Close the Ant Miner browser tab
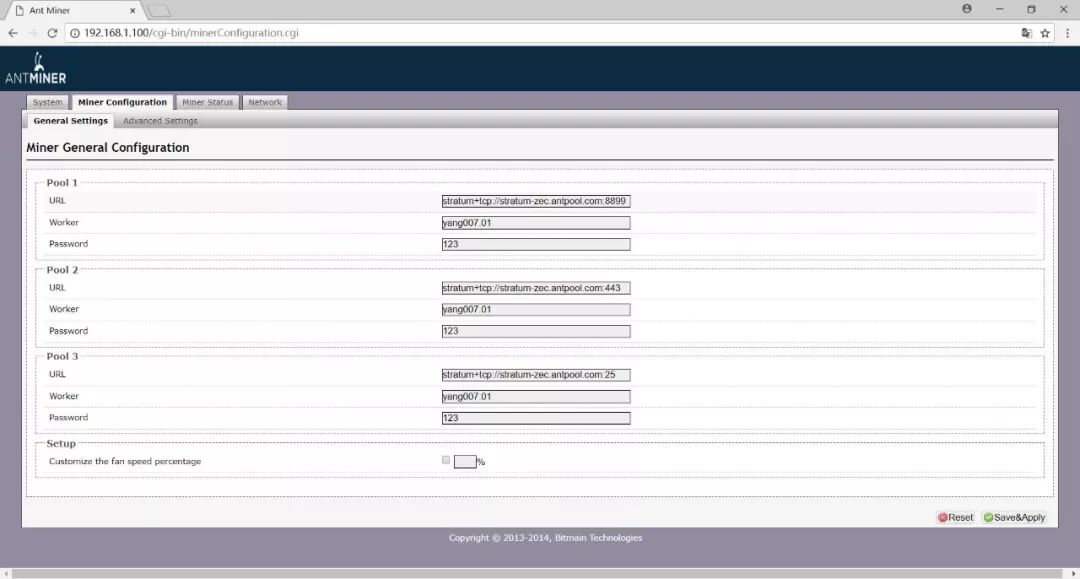This screenshot has height=579, width=1080. pyautogui.click(x=132, y=10)
